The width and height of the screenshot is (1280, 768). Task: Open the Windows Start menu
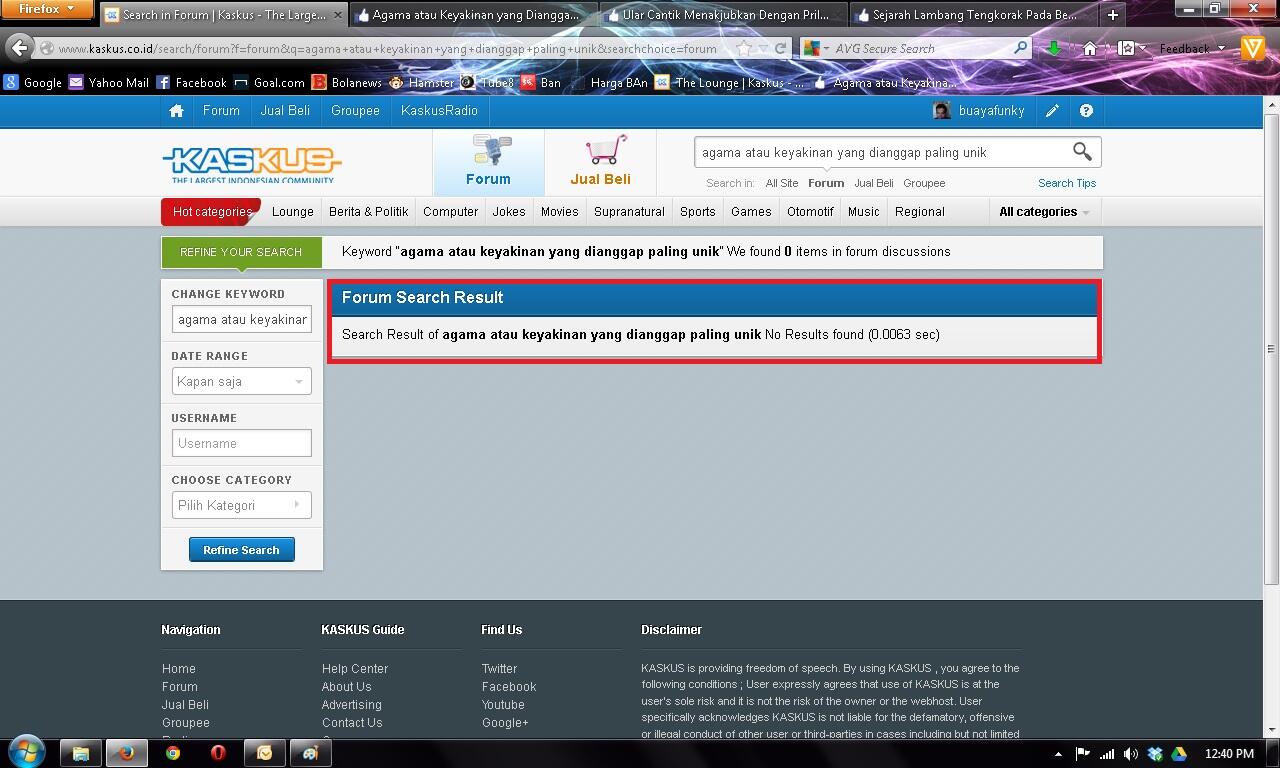coord(26,752)
